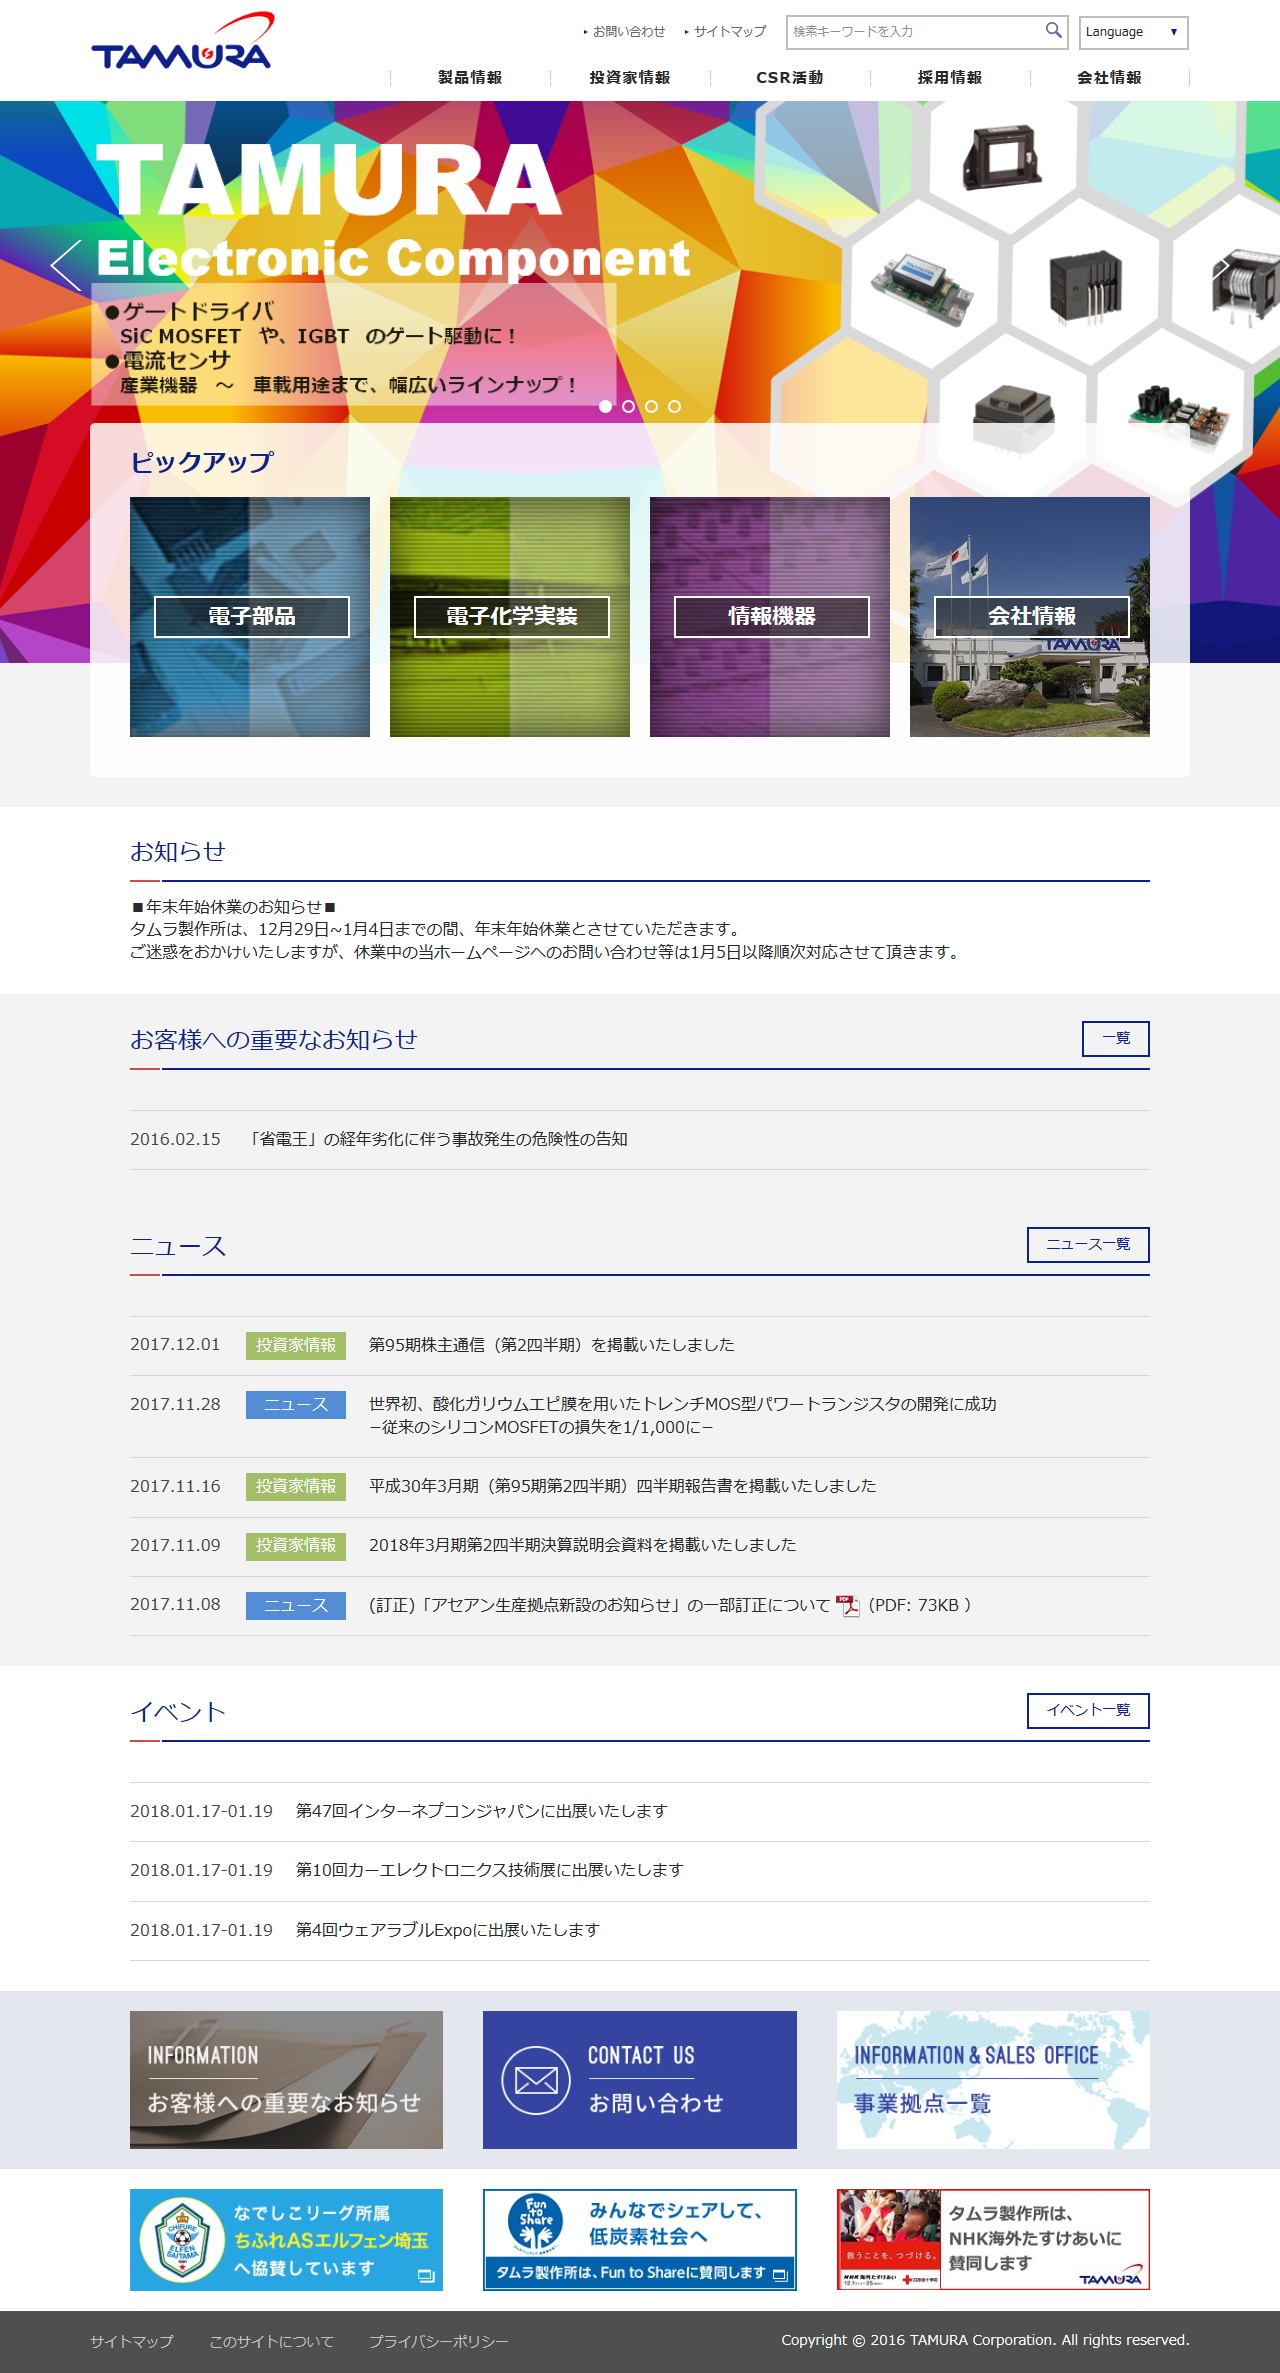Open the ちふれASエルフェン埼玉 sponsor banner

click(x=286, y=2240)
